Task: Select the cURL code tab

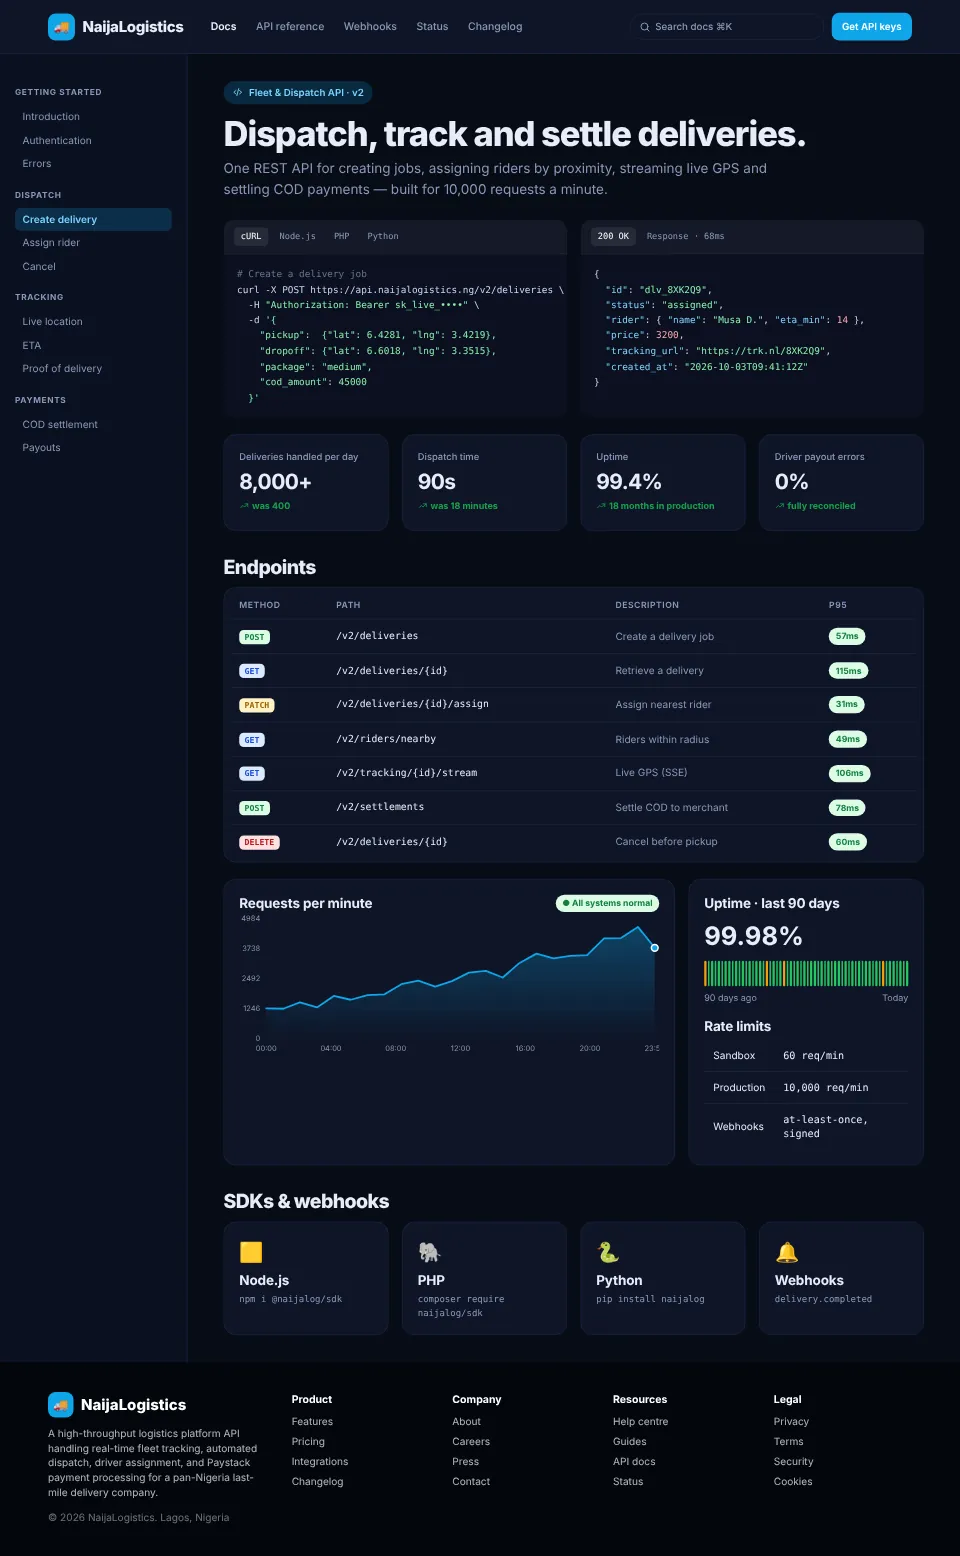Action: point(251,236)
